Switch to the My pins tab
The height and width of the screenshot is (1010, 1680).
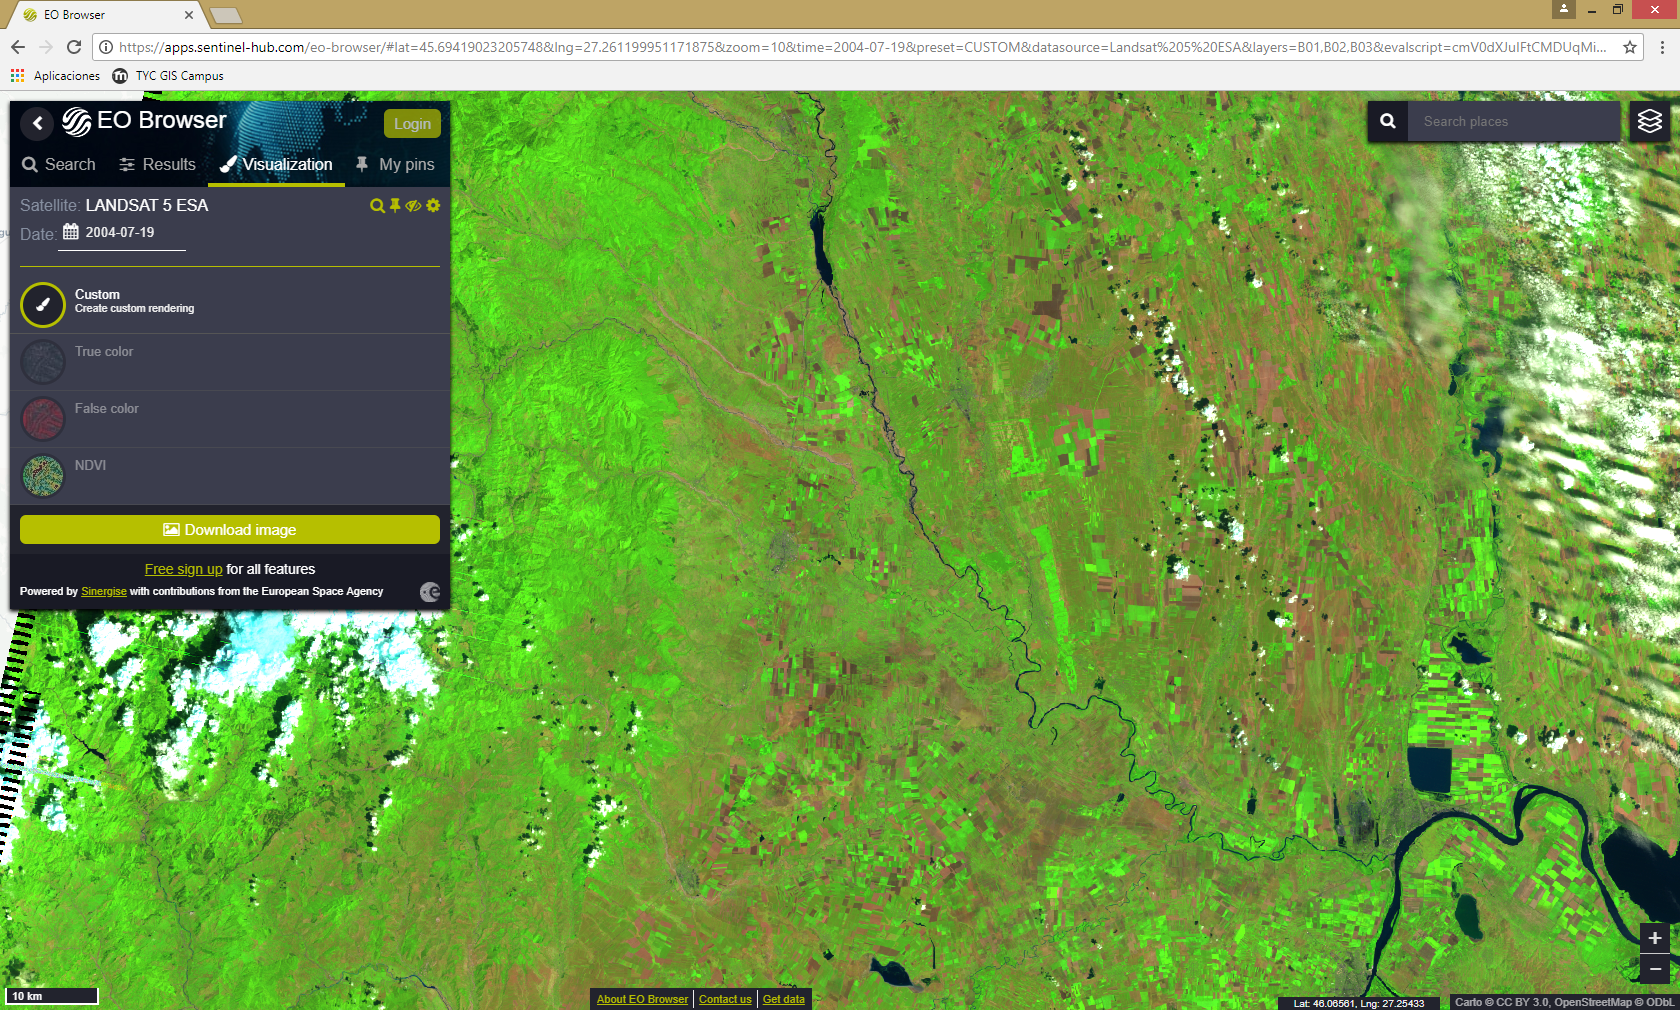[x=395, y=165]
